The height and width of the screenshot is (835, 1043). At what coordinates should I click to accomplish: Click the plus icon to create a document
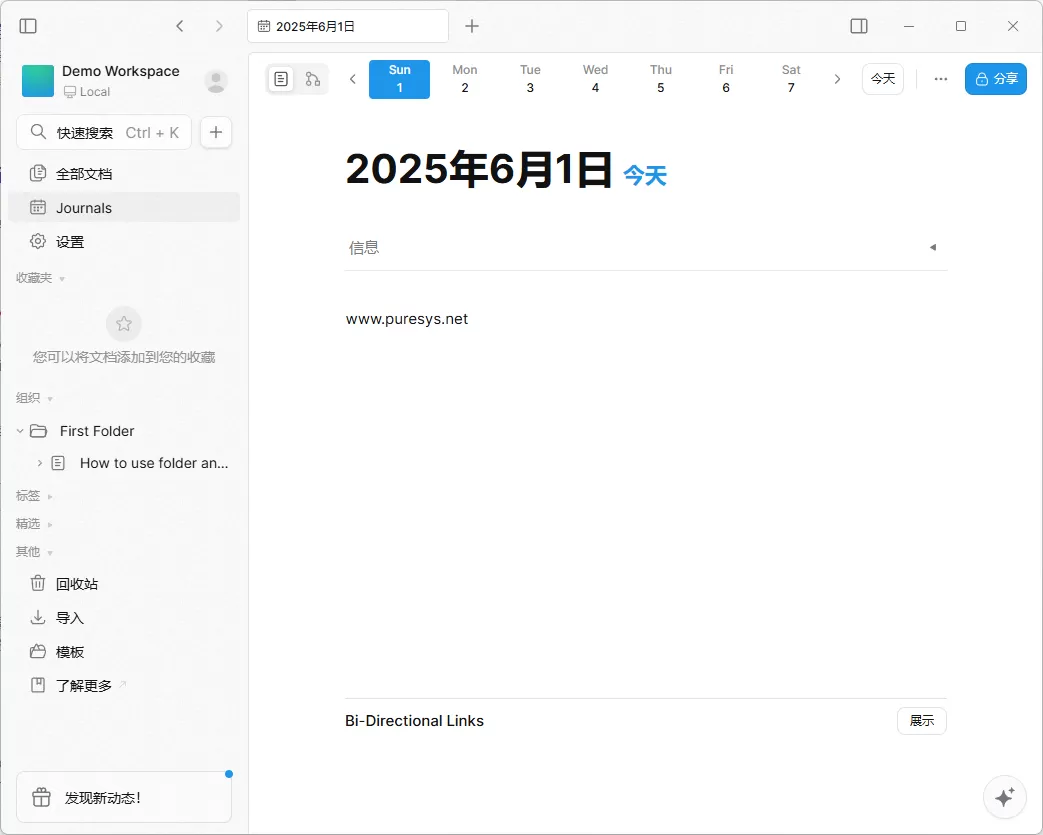coord(216,131)
